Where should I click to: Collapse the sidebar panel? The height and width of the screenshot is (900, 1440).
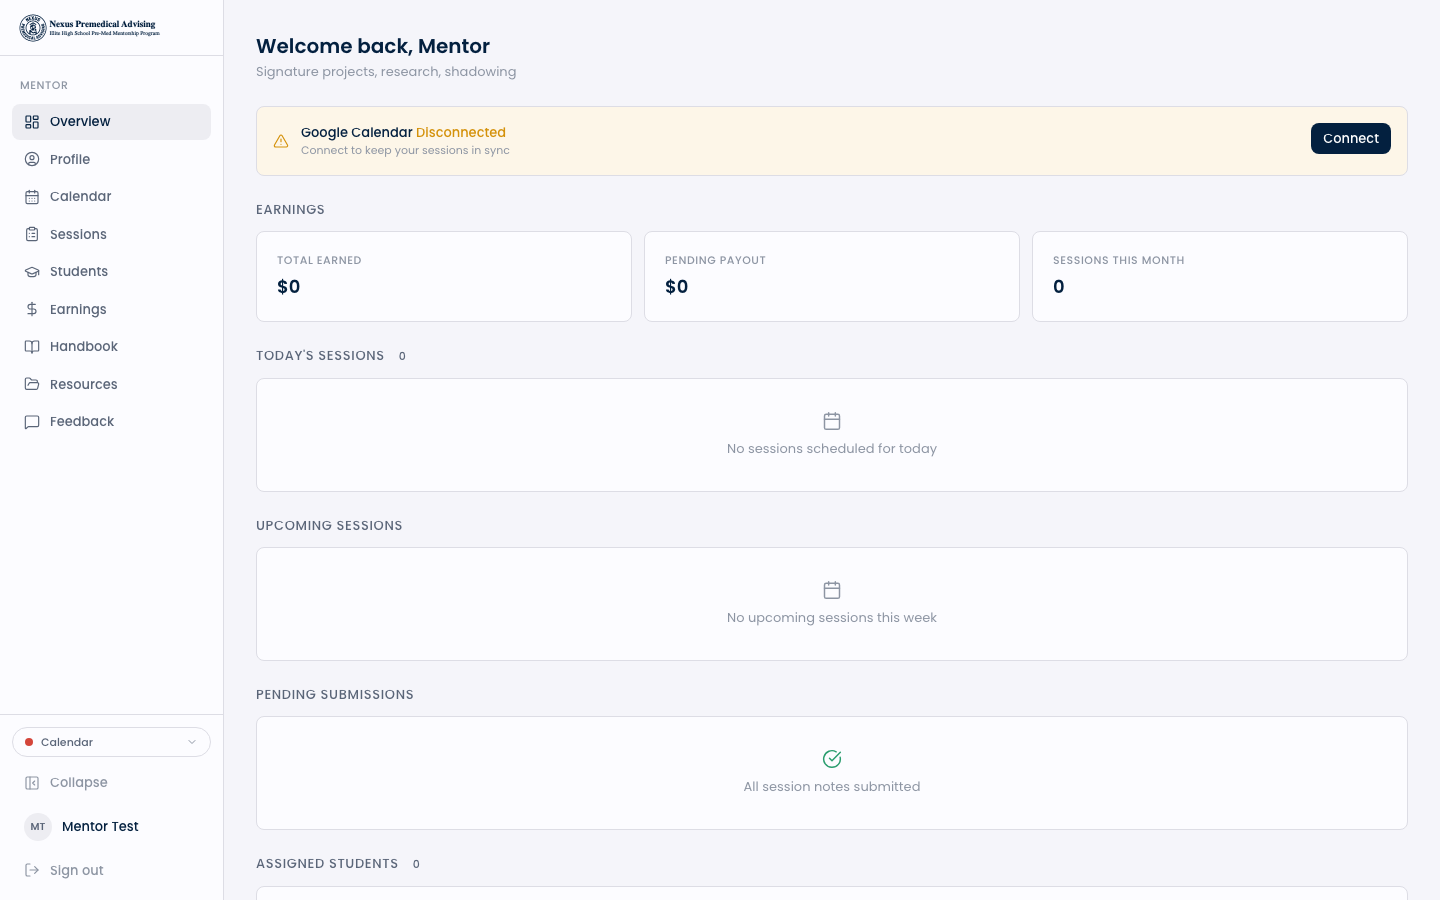point(78,783)
